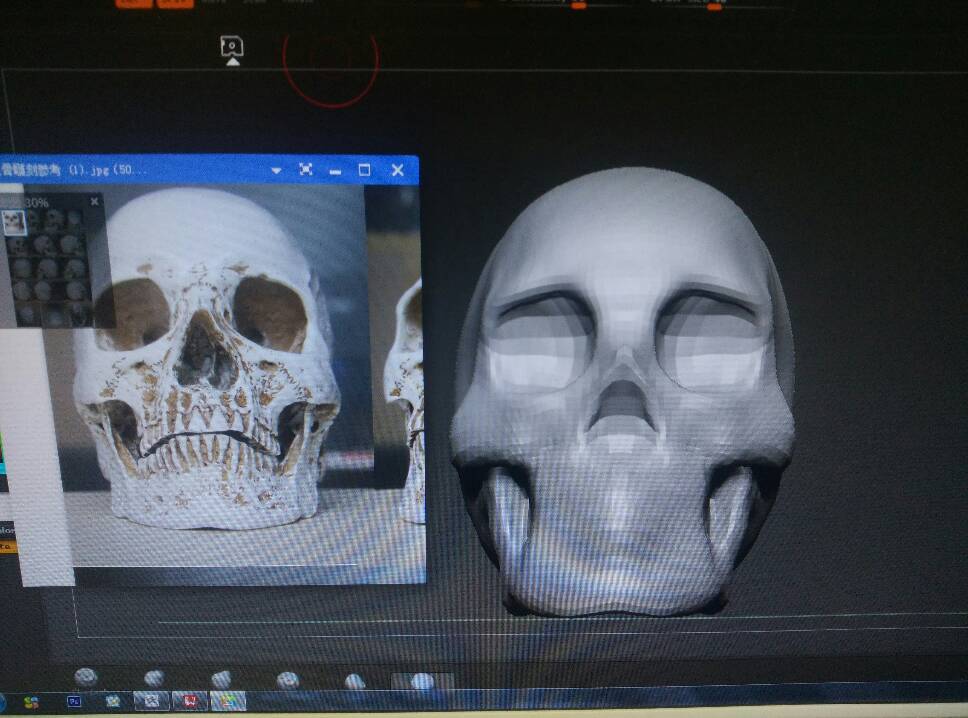
Task: Close the small navigator panel showing 30%
Action: tap(94, 201)
